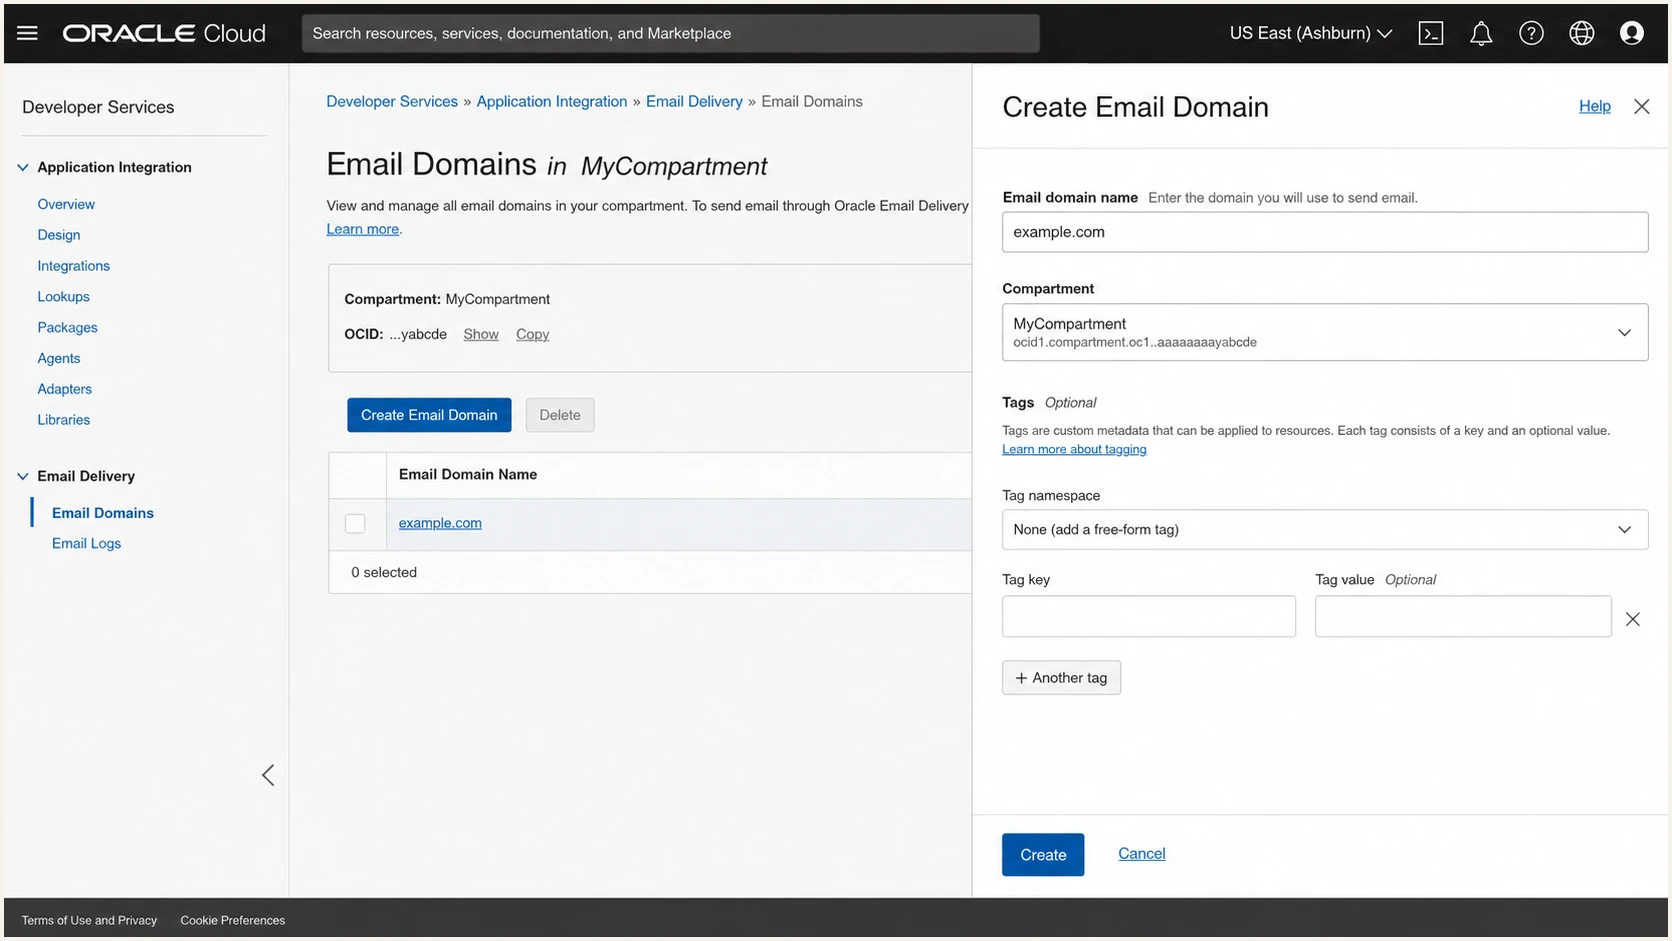Viewport: 1672px width, 941px height.
Task: Open Lookups in the sidebar
Action: 63,297
